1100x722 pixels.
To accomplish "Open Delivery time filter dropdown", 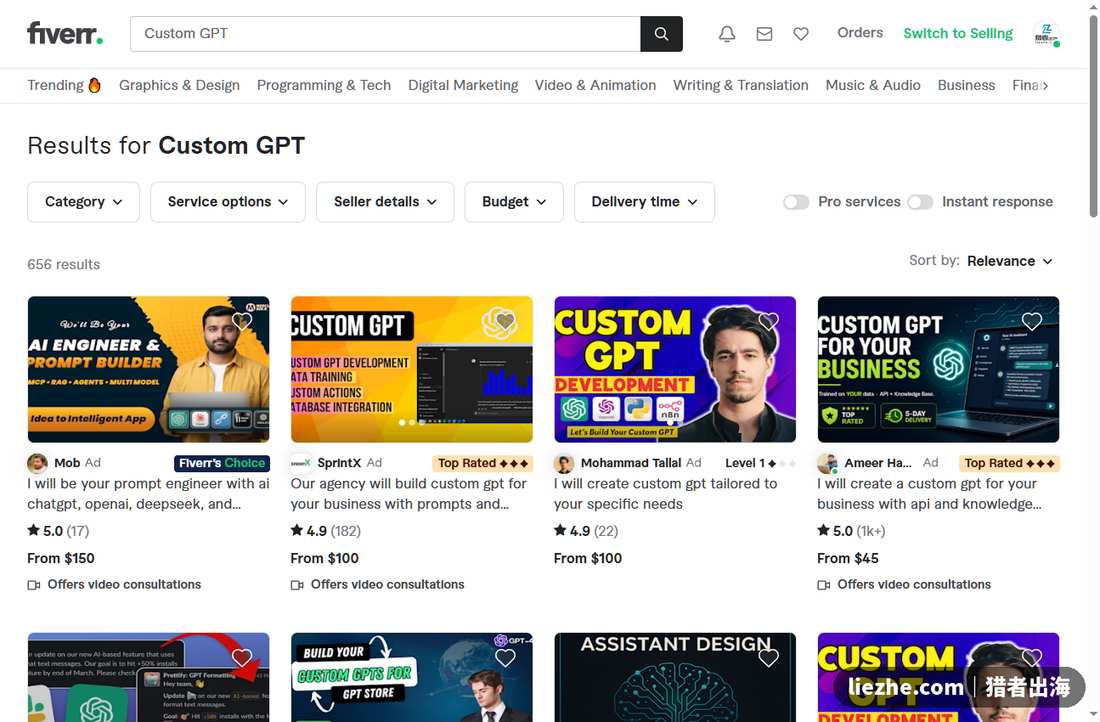I will pos(645,202).
